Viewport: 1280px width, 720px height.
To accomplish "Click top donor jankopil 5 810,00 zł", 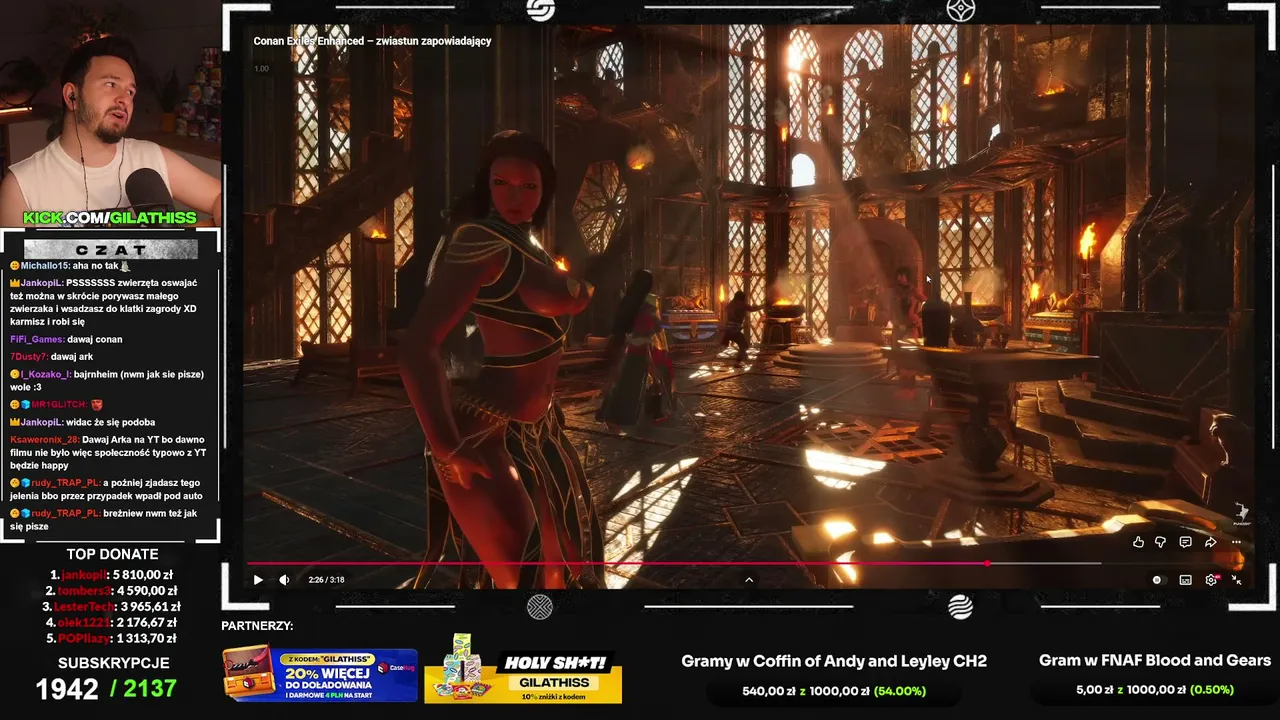I will pos(112,575).
